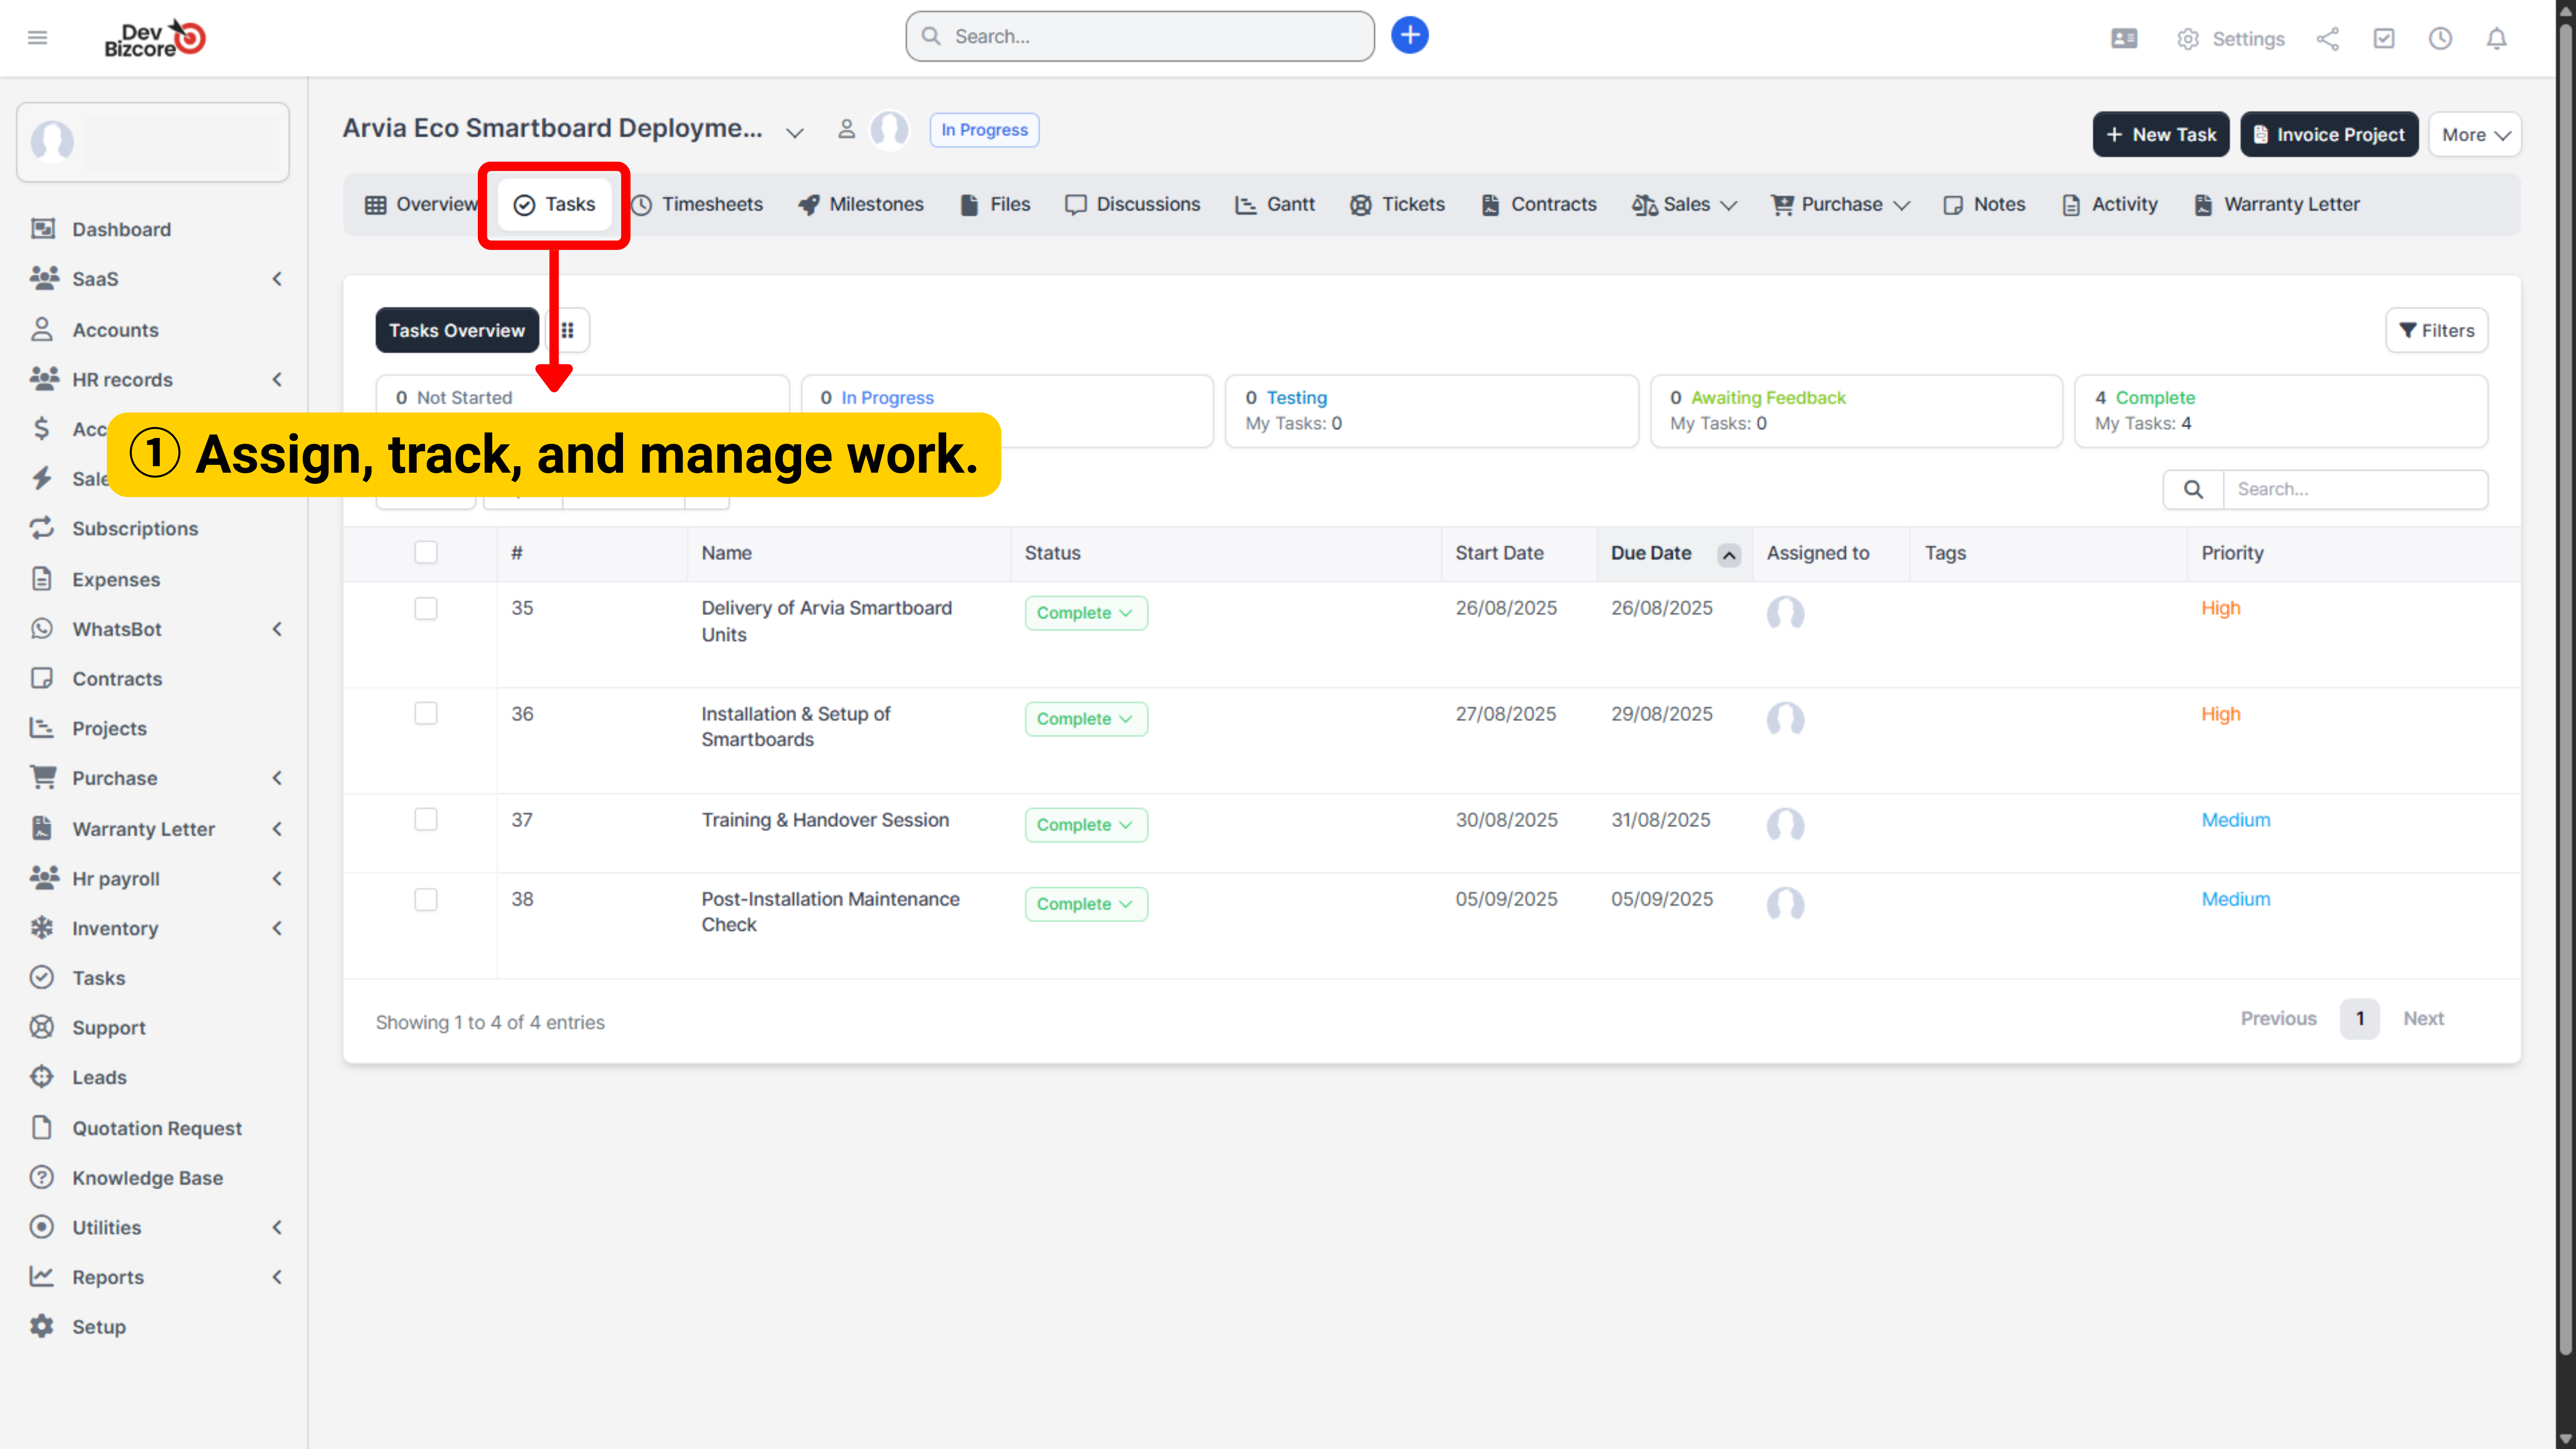Screen dimensions: 2576x1449
Task: Open the to-do checkmark icon in header
Action: click(x=2384, y=39)
